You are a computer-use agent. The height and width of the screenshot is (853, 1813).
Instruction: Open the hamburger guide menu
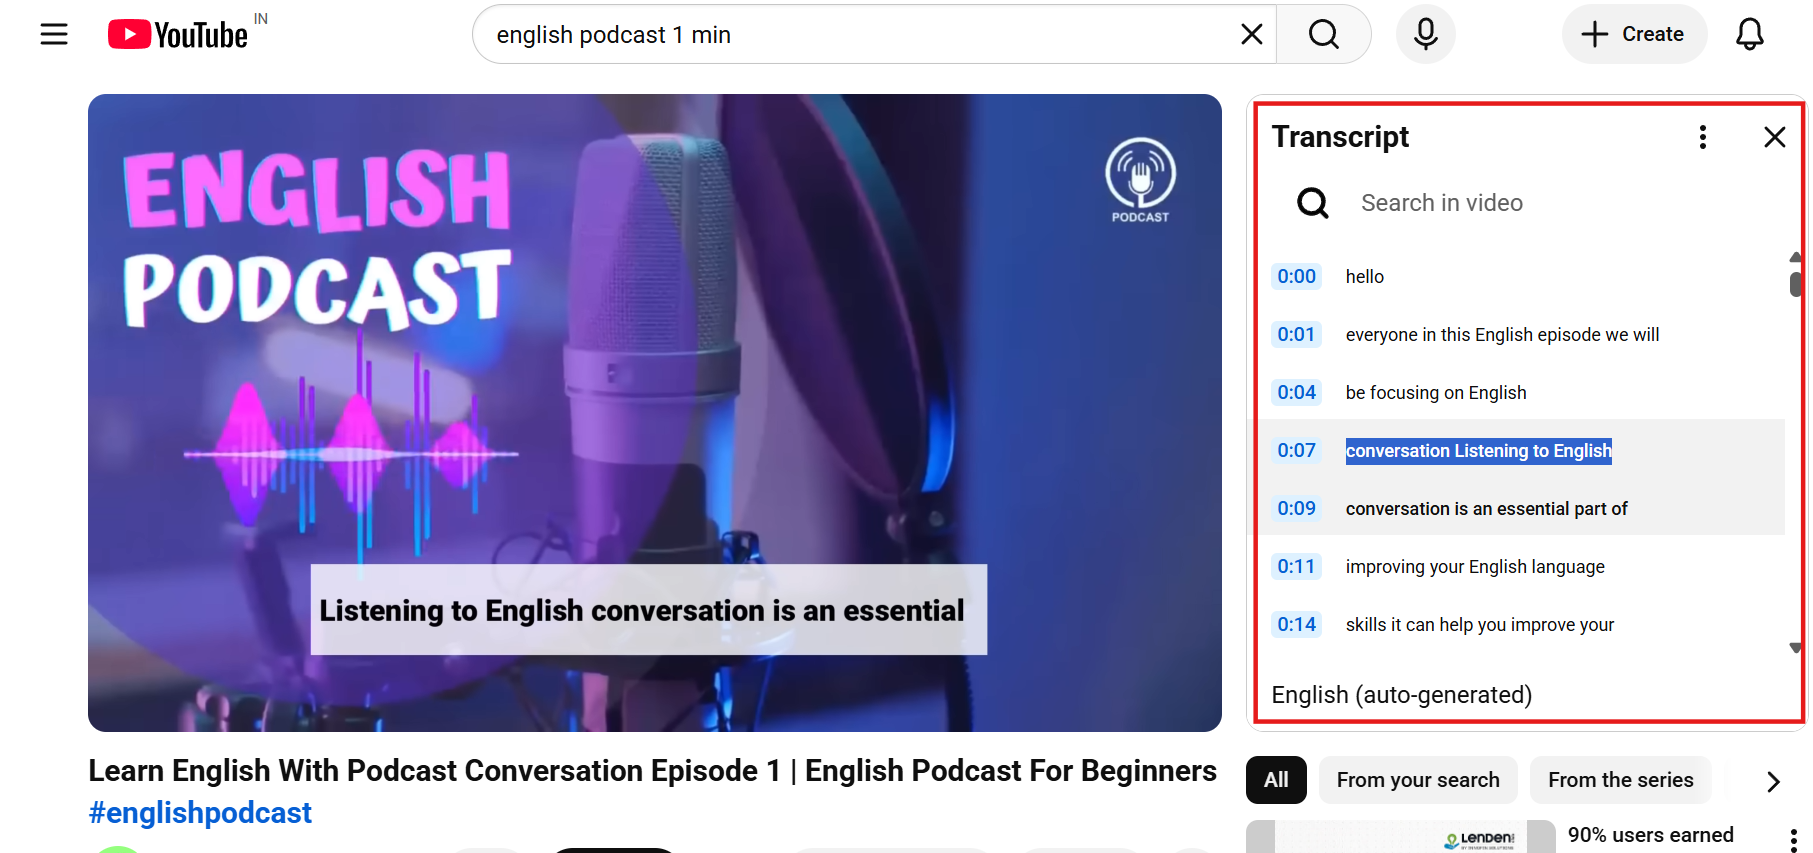click(54, 34)
